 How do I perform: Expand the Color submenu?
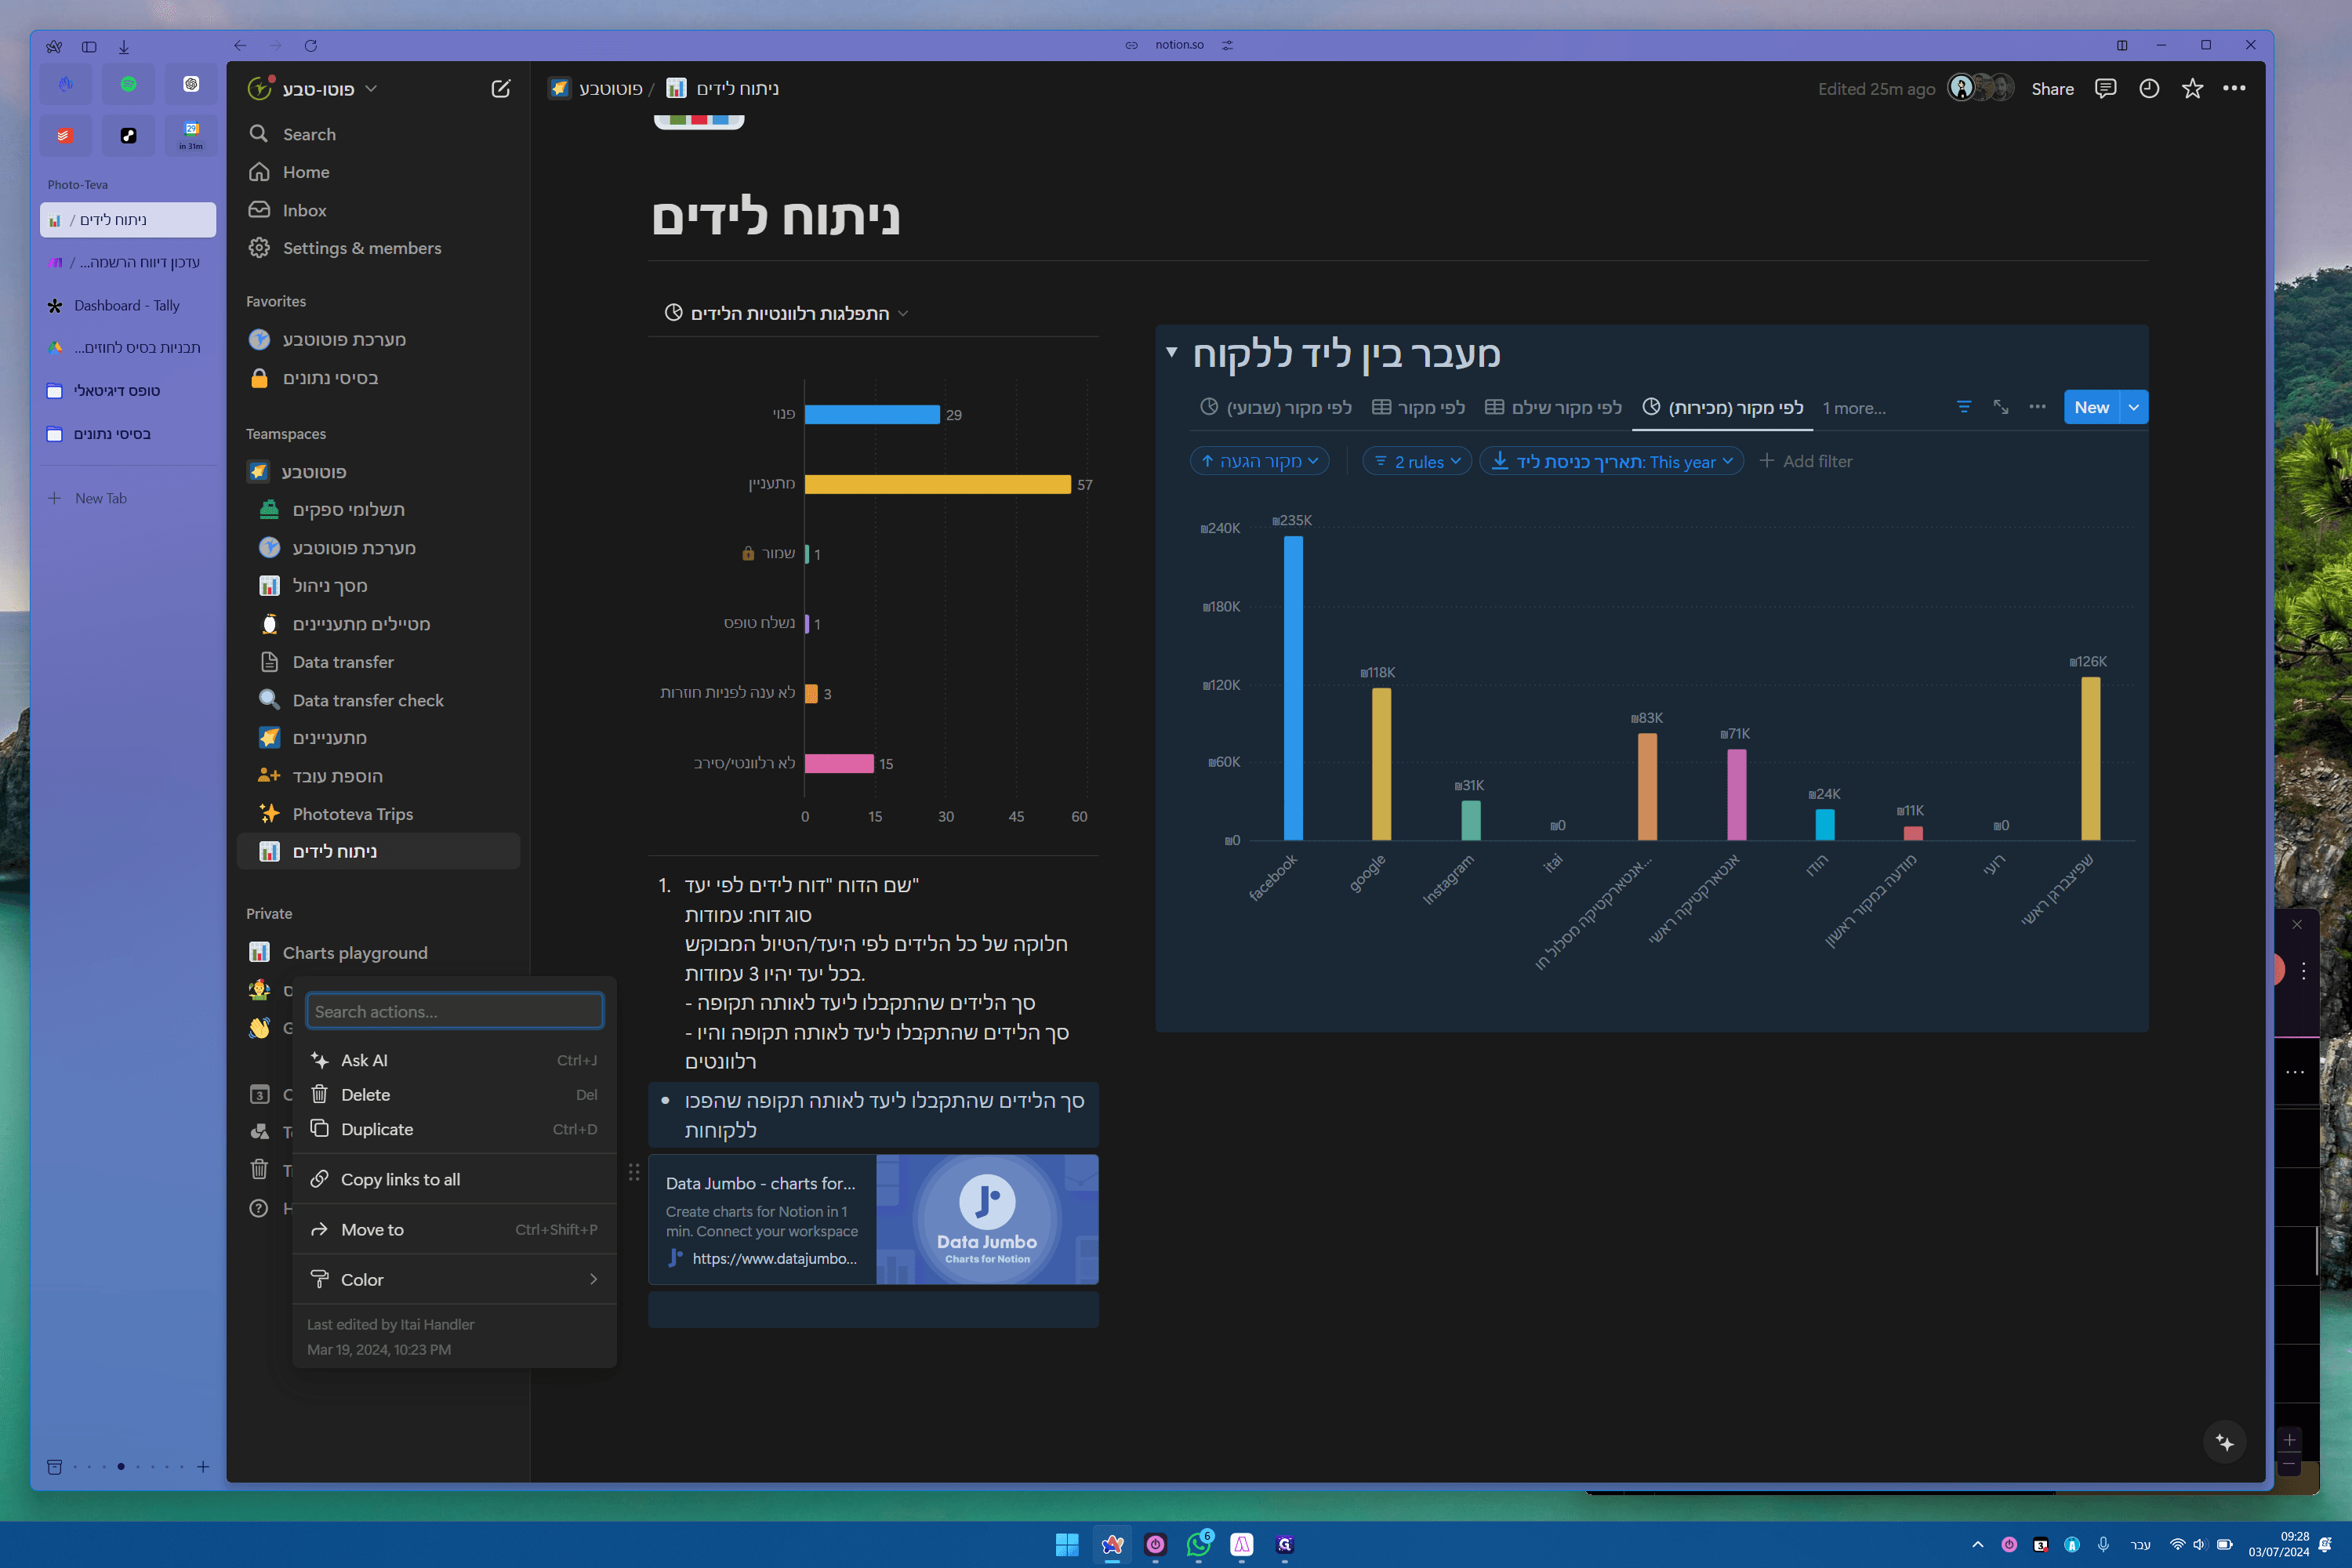455,1280
